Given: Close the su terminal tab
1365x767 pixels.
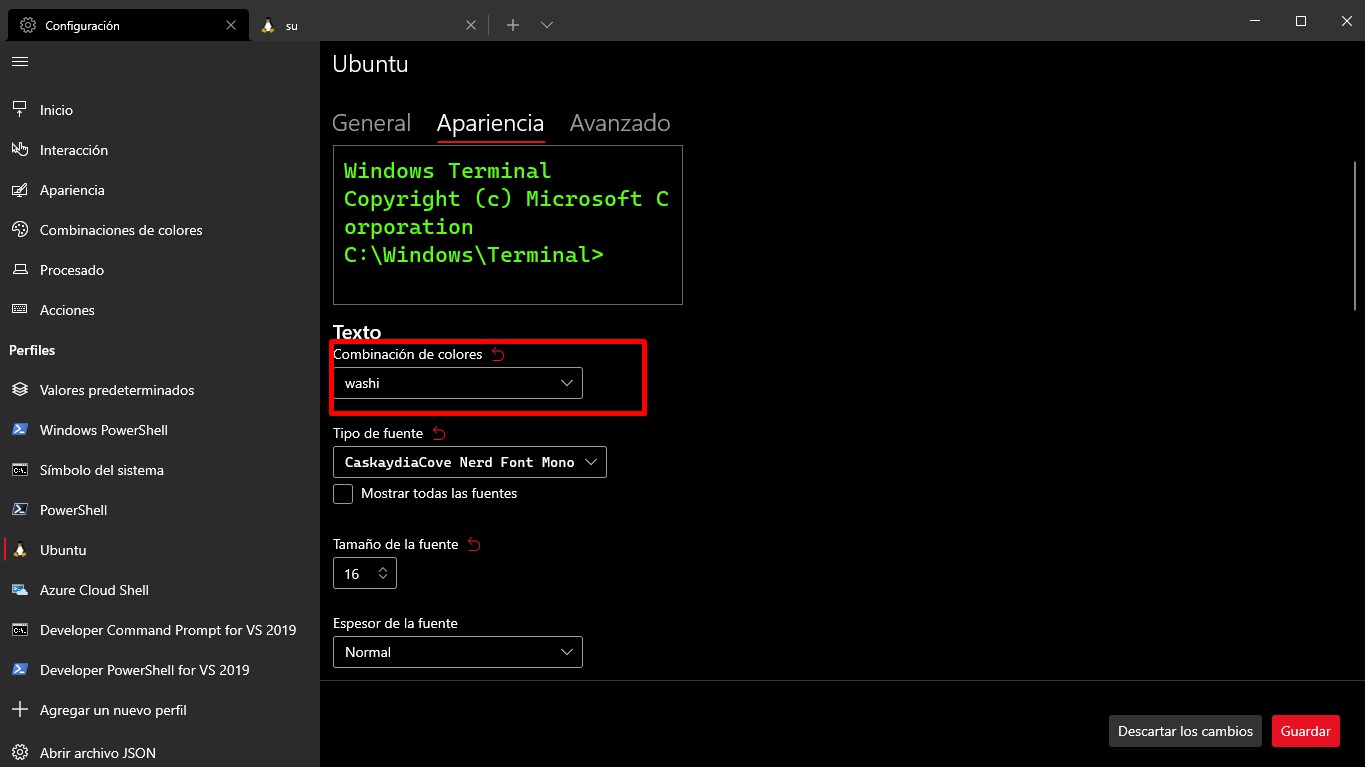Looking at the screenshot, I should coord(471,25).
